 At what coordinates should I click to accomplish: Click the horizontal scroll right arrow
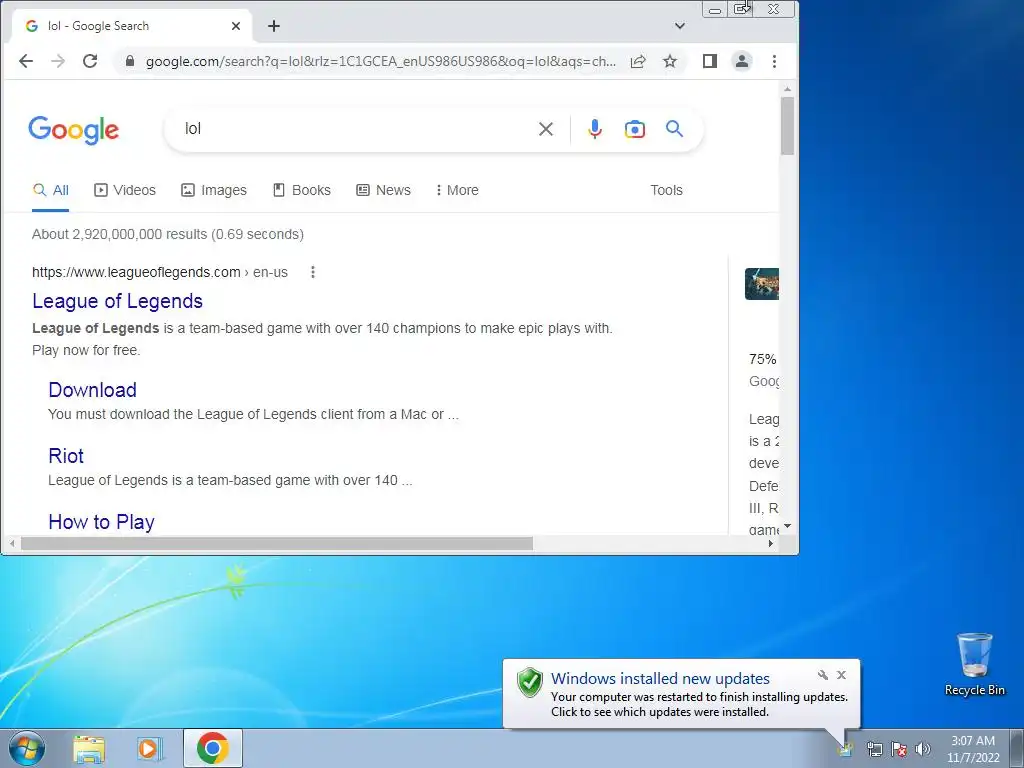pos(771,543)
